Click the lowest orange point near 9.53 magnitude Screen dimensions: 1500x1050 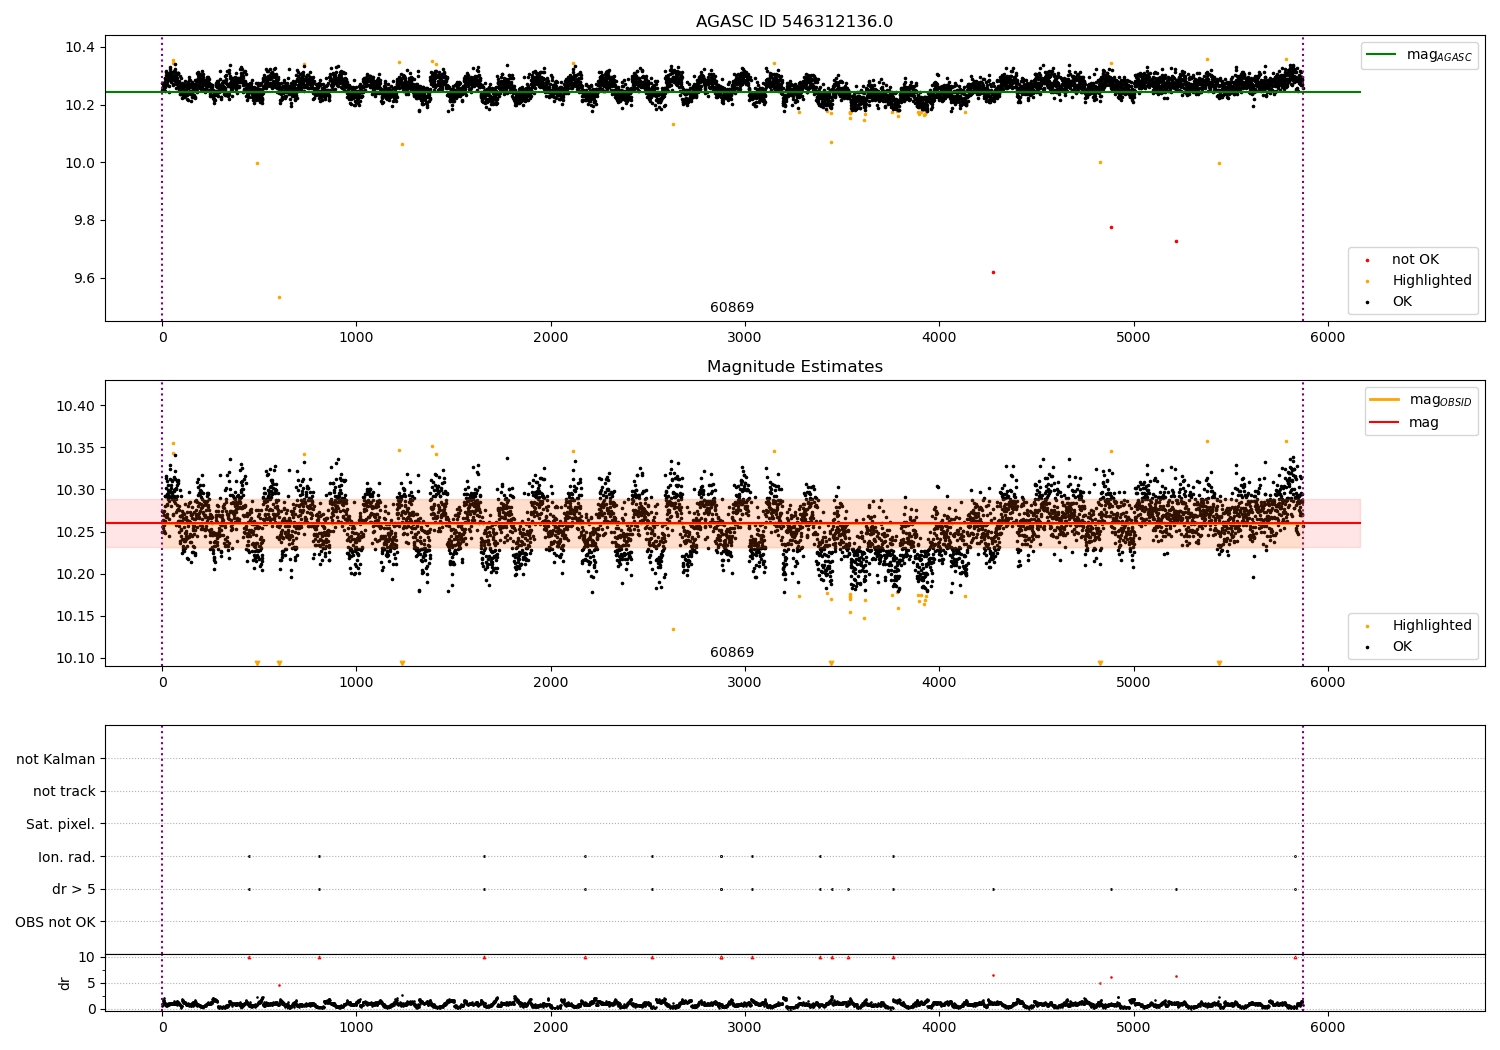click(279, 297)
